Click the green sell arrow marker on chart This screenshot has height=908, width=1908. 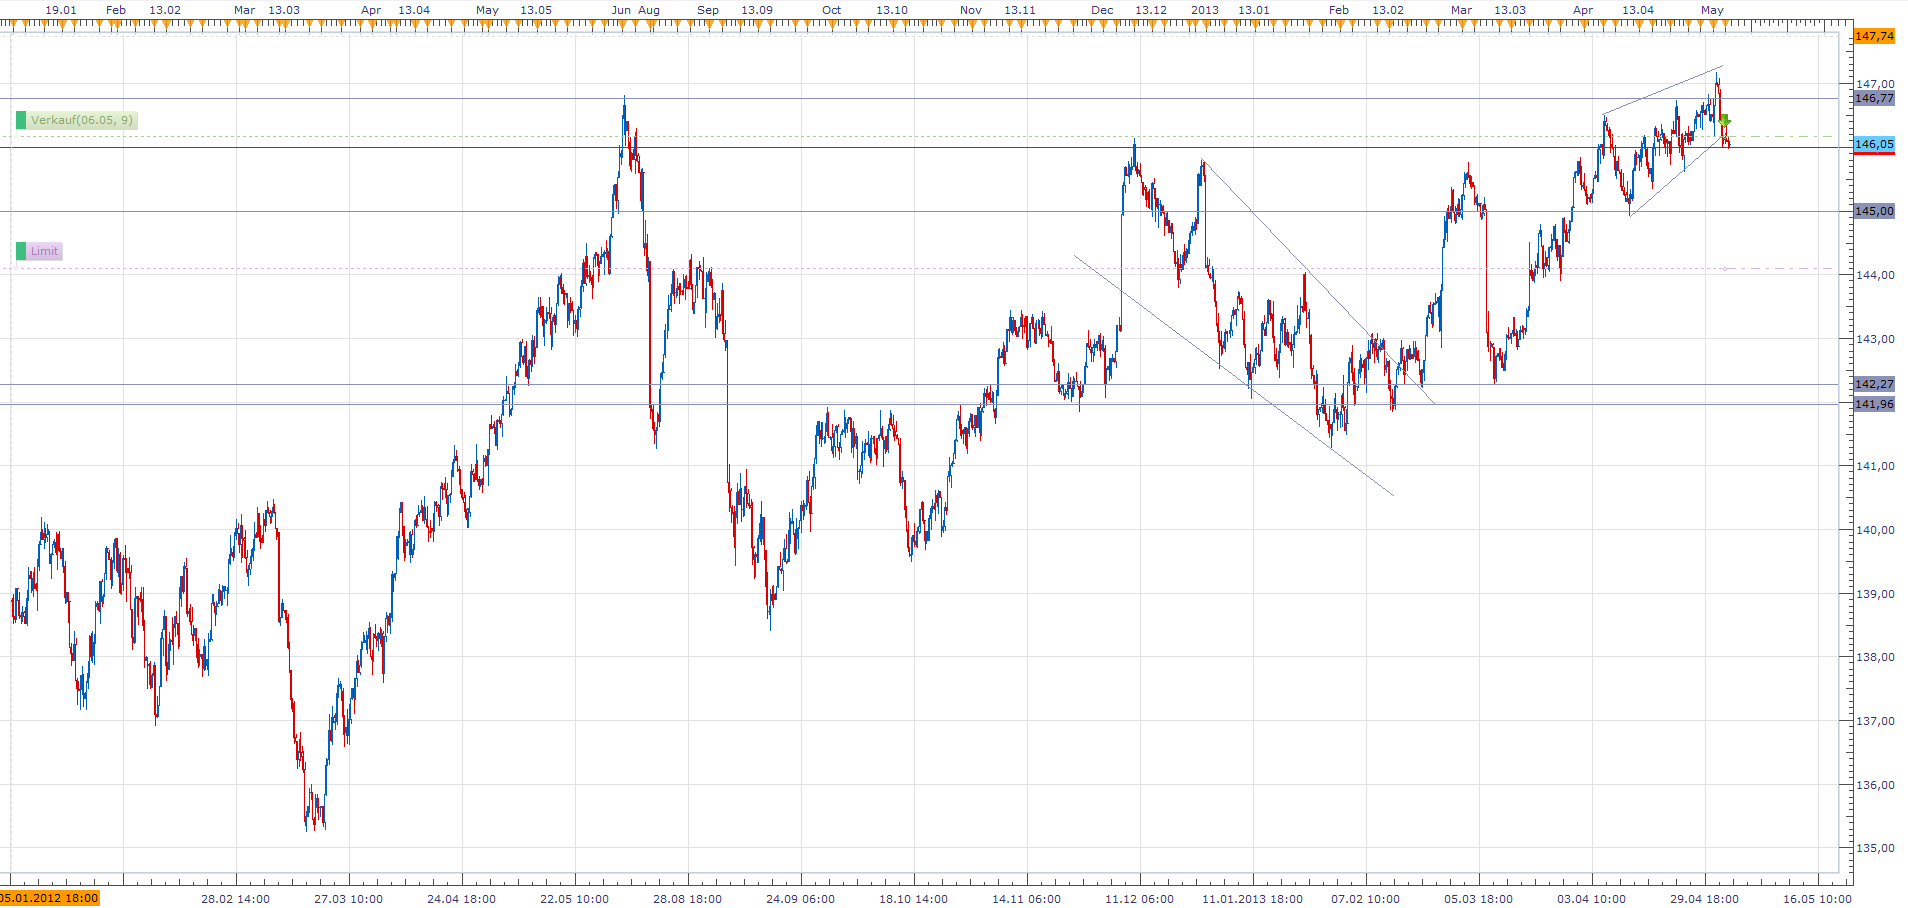tap(1724, 121)
